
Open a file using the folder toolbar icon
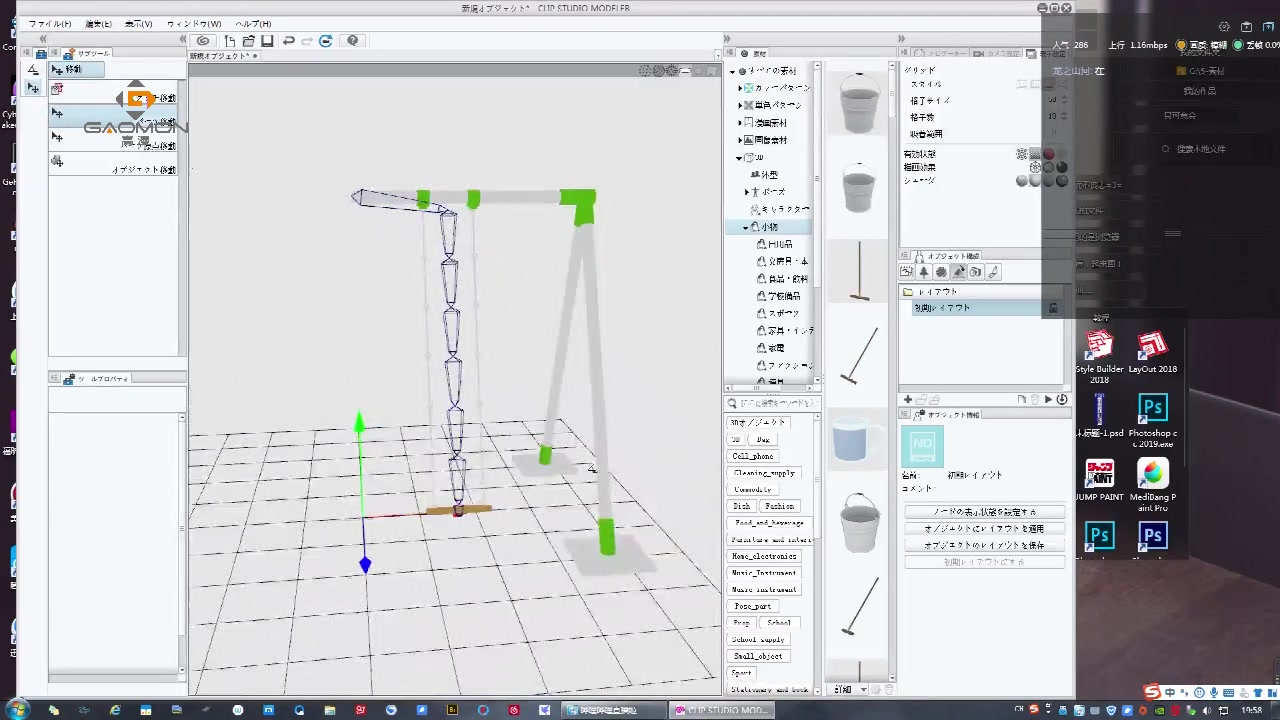(249, 40)
